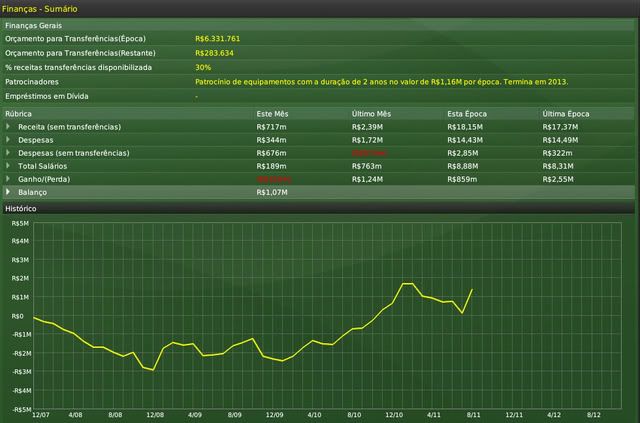The image size is (640, 423).
Task: Click the Último Mês column header
Action: pos(371,114)
